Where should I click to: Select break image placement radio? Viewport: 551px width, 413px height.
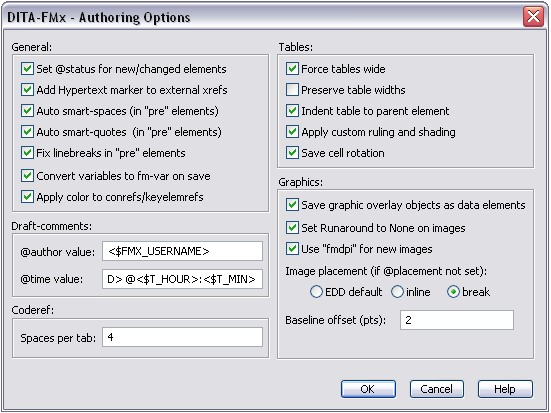tap(453, 292)
